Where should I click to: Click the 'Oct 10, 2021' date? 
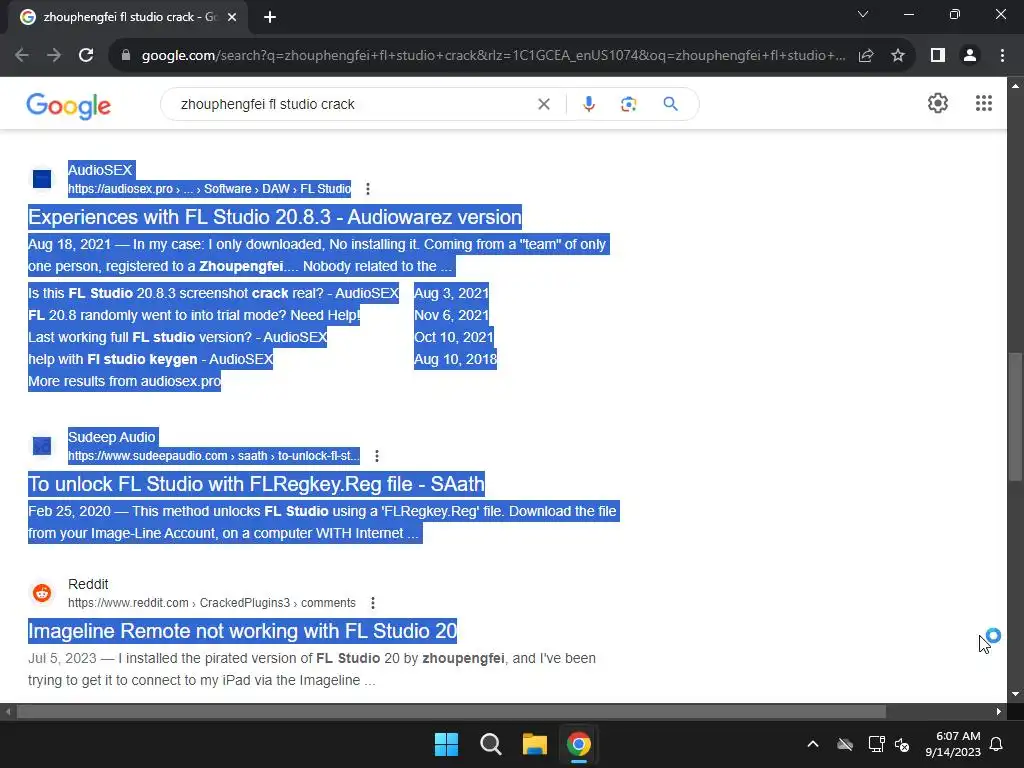454,338
